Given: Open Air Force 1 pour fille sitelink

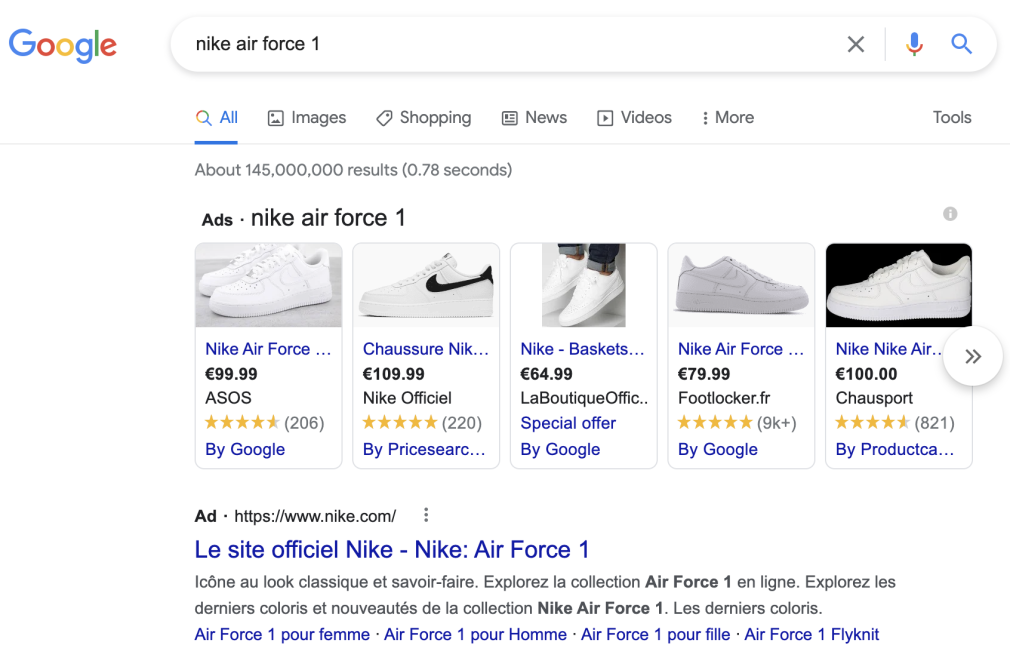Looking at the screenshot, I should [656, 634].
